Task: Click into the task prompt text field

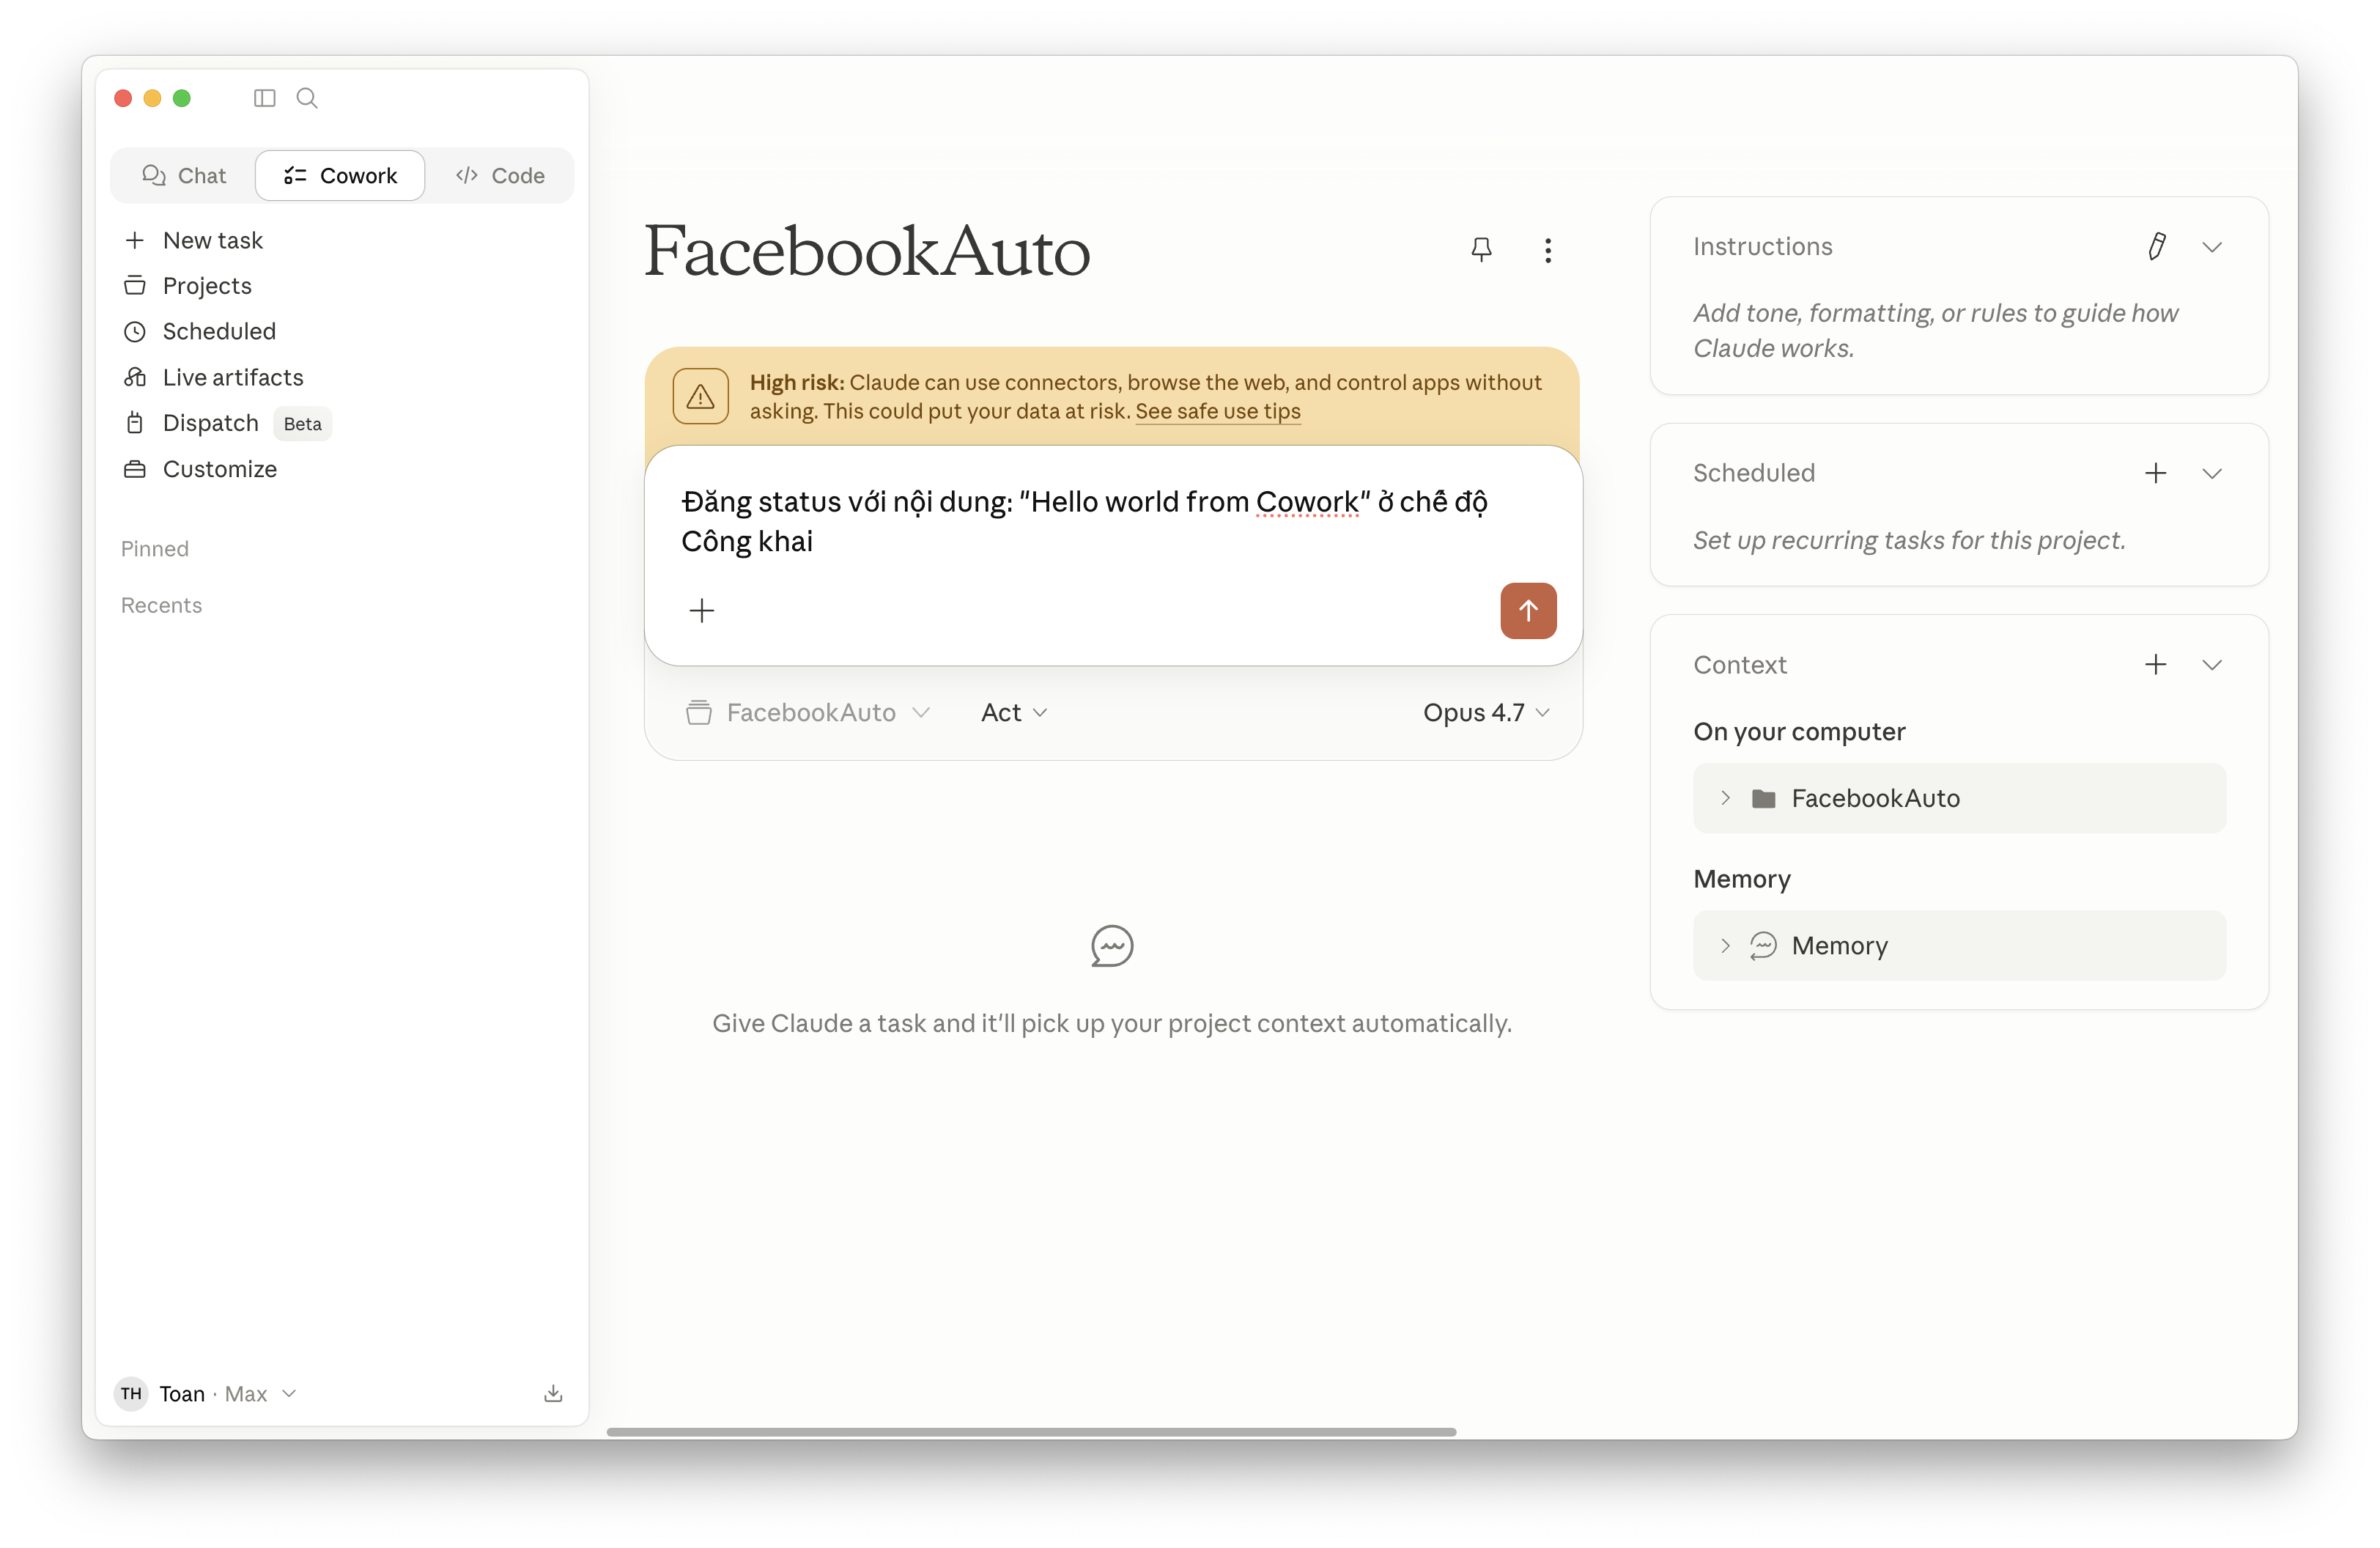Action: pyautogui.click(x=1112, y=522)
